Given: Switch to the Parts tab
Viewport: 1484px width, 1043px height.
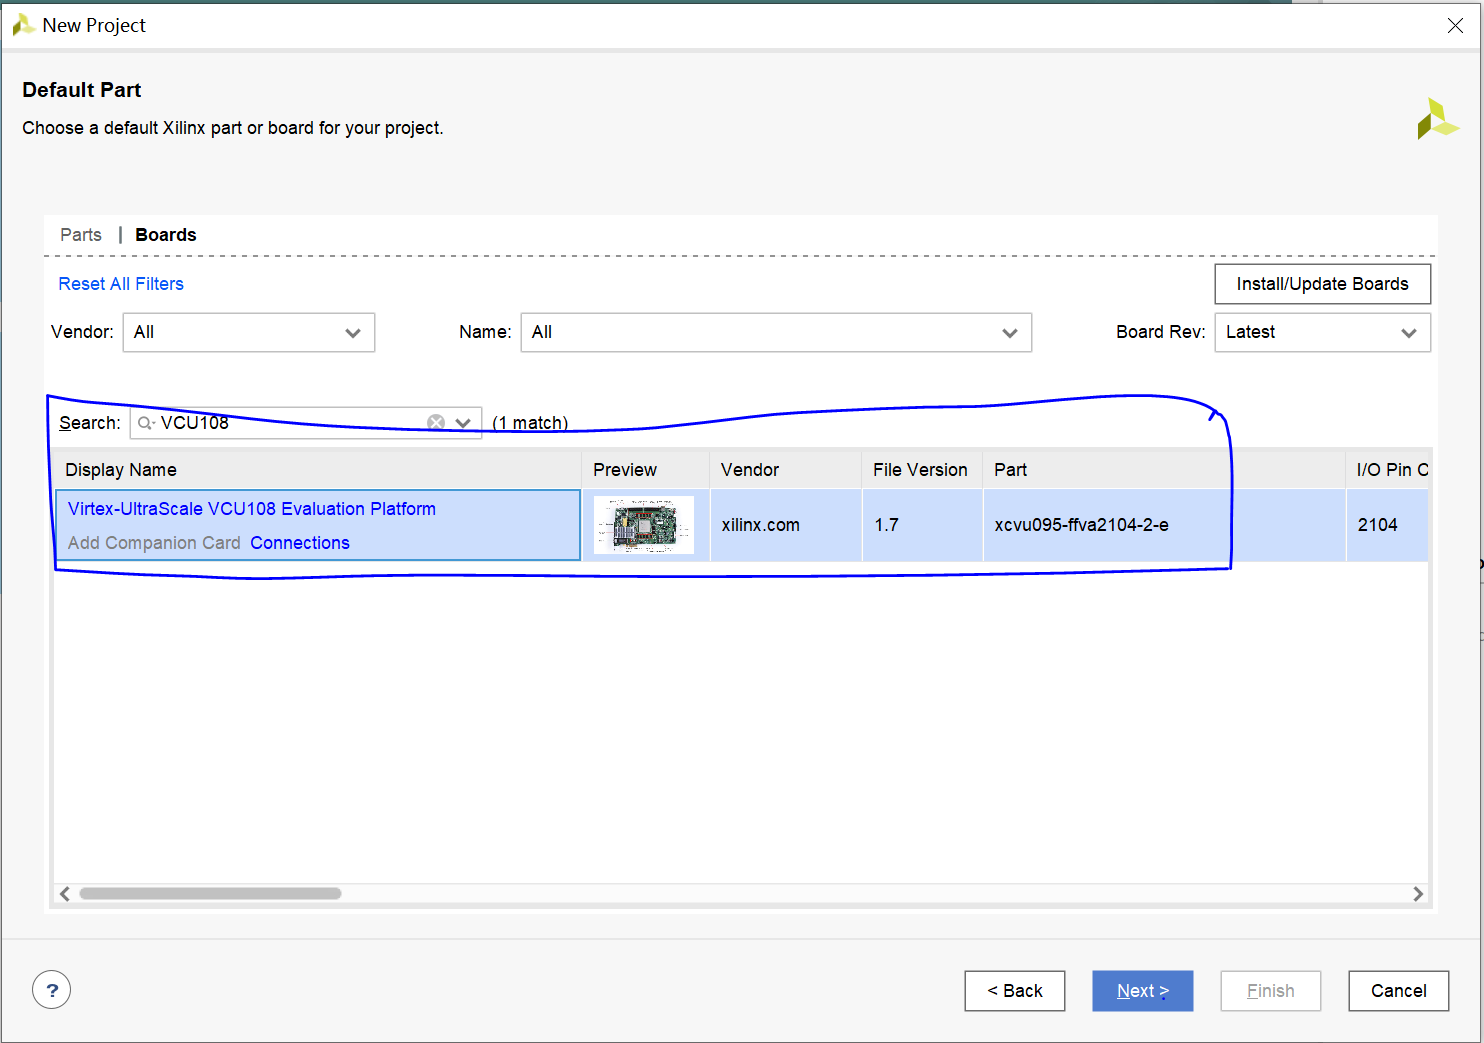Looking at the screenshot, I should 81,235.
